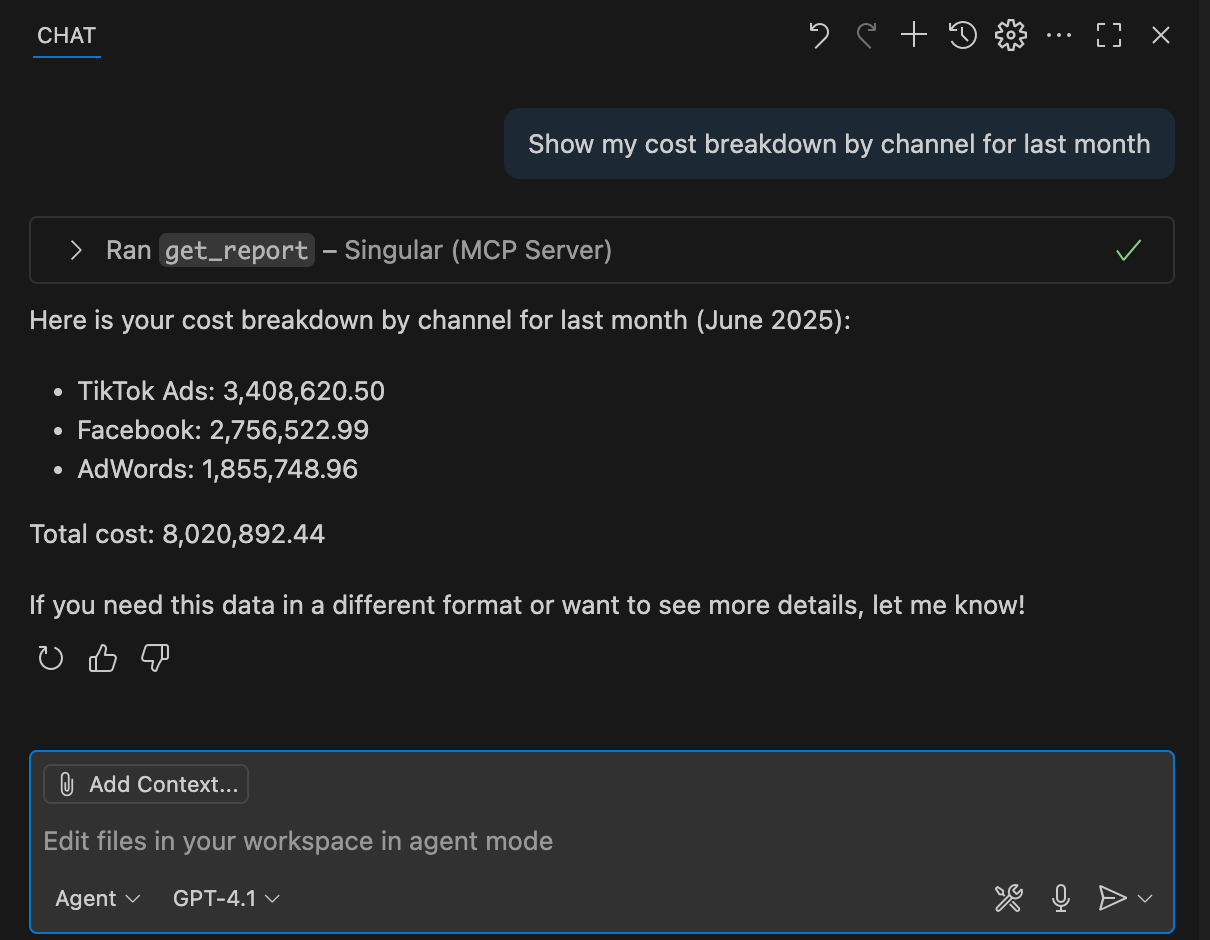Click the Add Context button

[145, 784]
